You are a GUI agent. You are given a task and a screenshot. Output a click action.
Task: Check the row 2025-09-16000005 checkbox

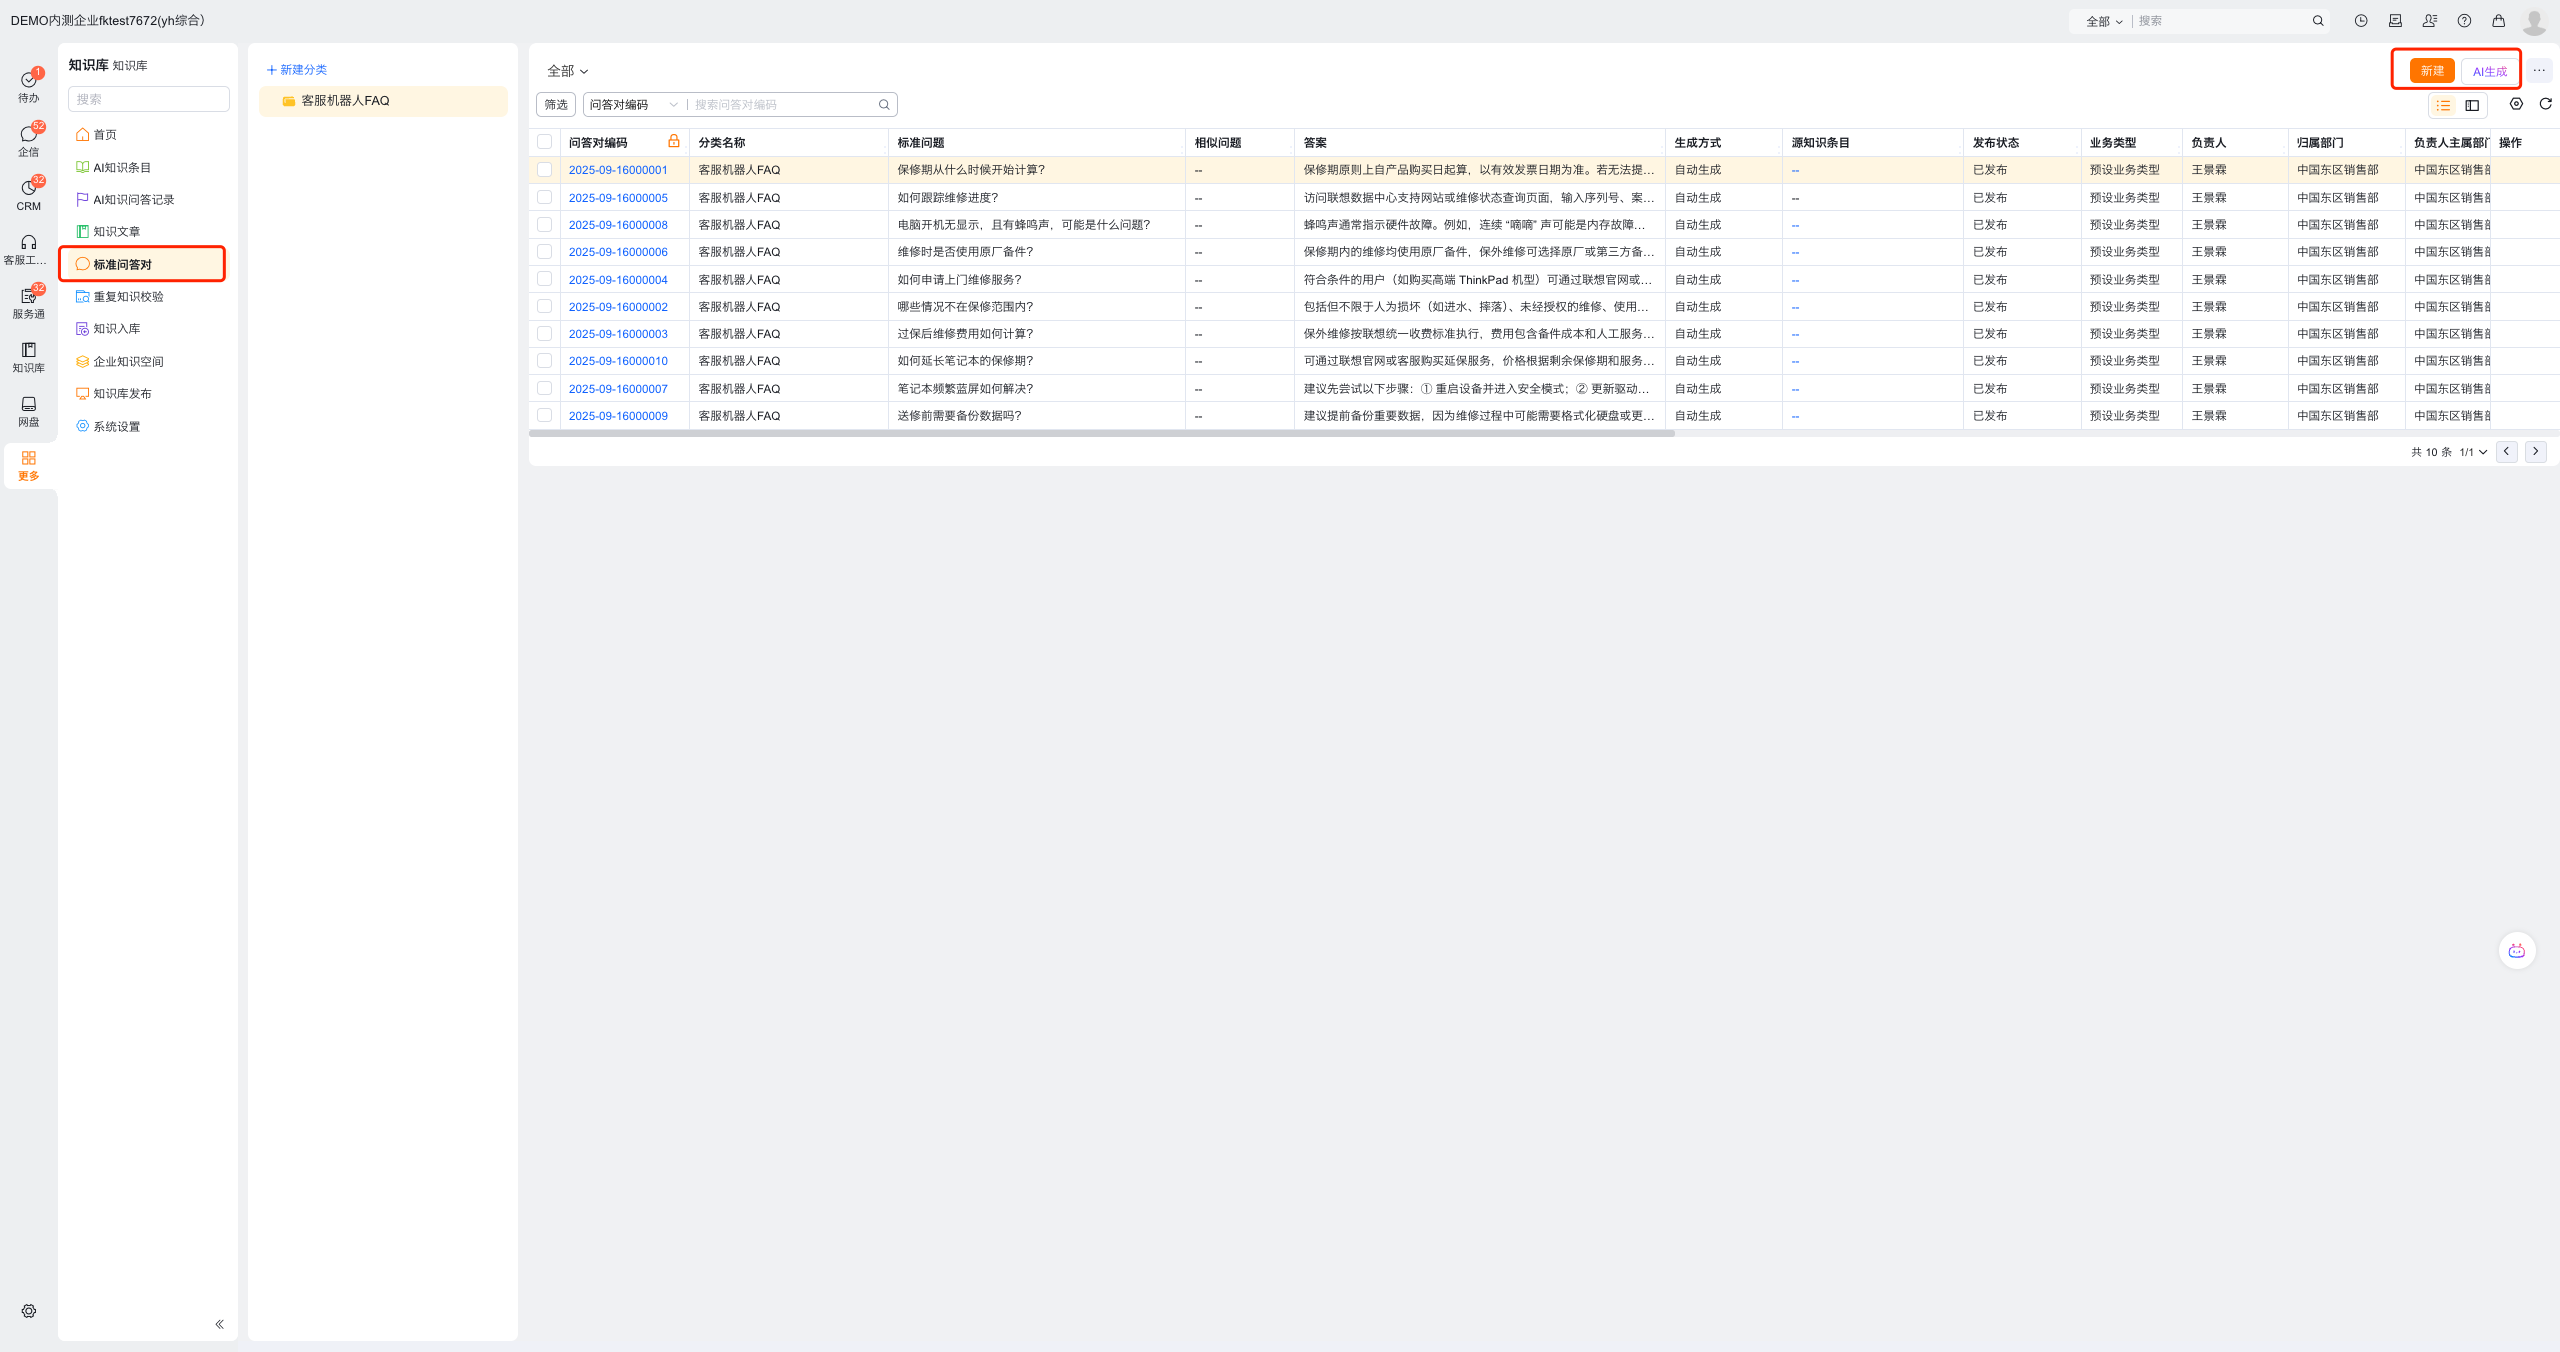tap(544, 198)
